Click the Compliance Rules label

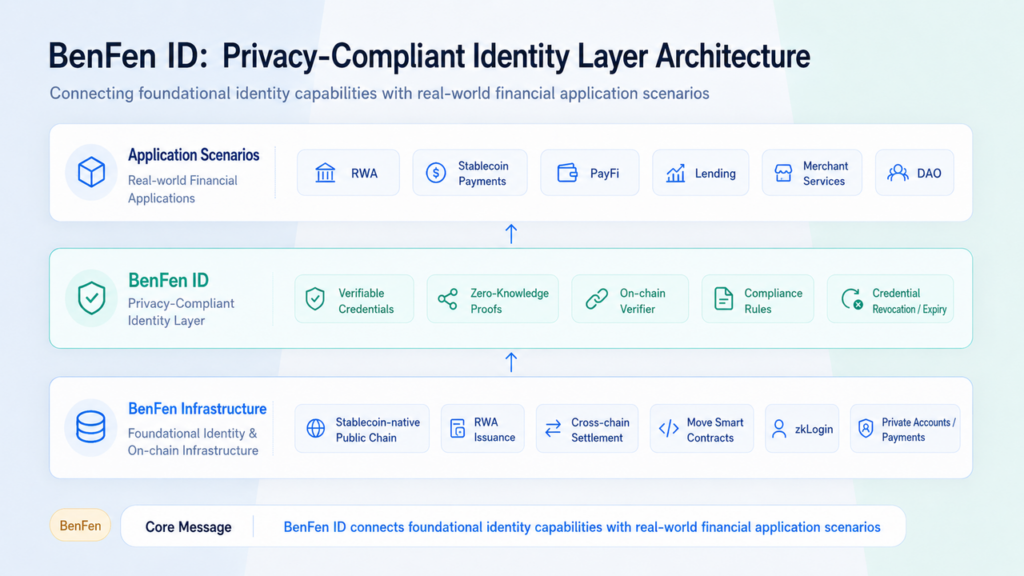[x=773, y=301]
